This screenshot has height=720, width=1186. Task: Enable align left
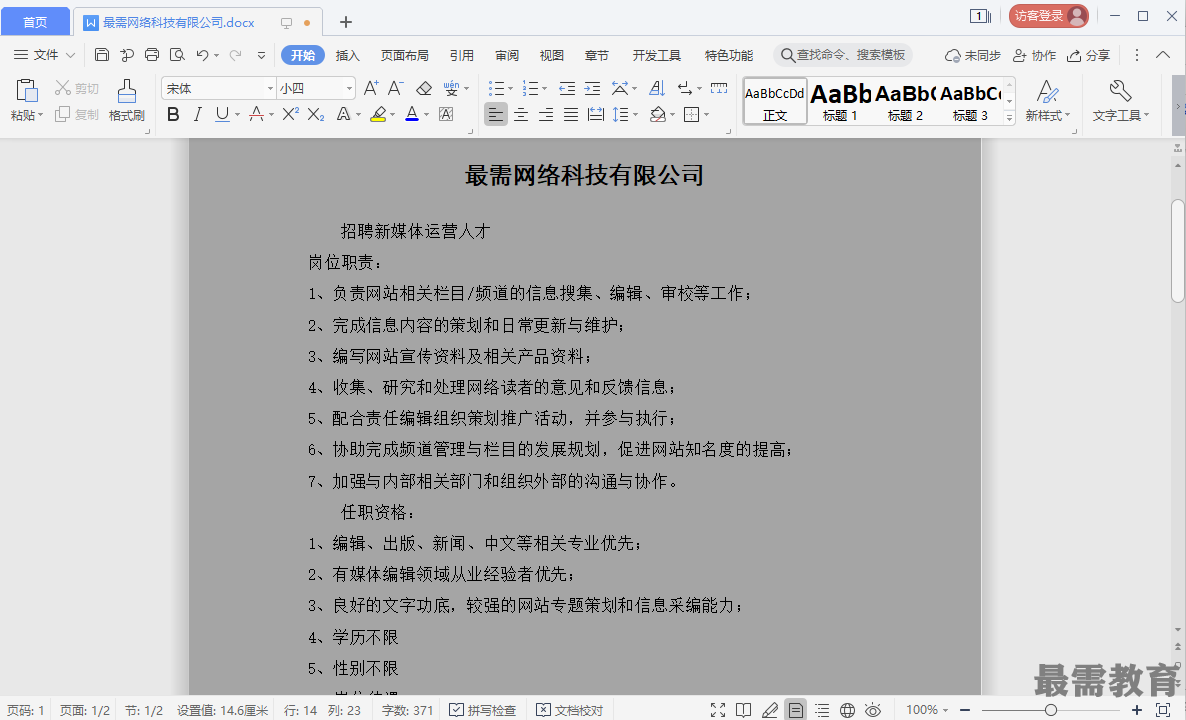point(495,114)
